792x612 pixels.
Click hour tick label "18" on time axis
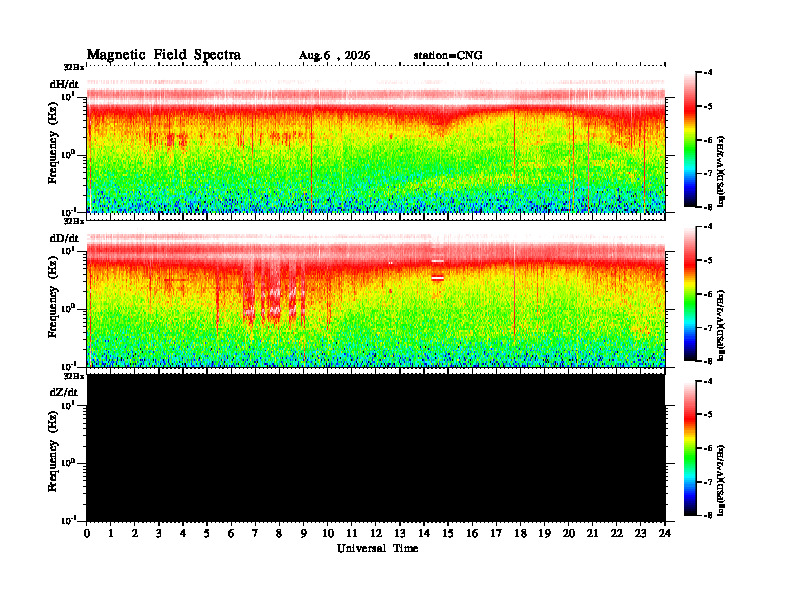(x=520, y=533)
